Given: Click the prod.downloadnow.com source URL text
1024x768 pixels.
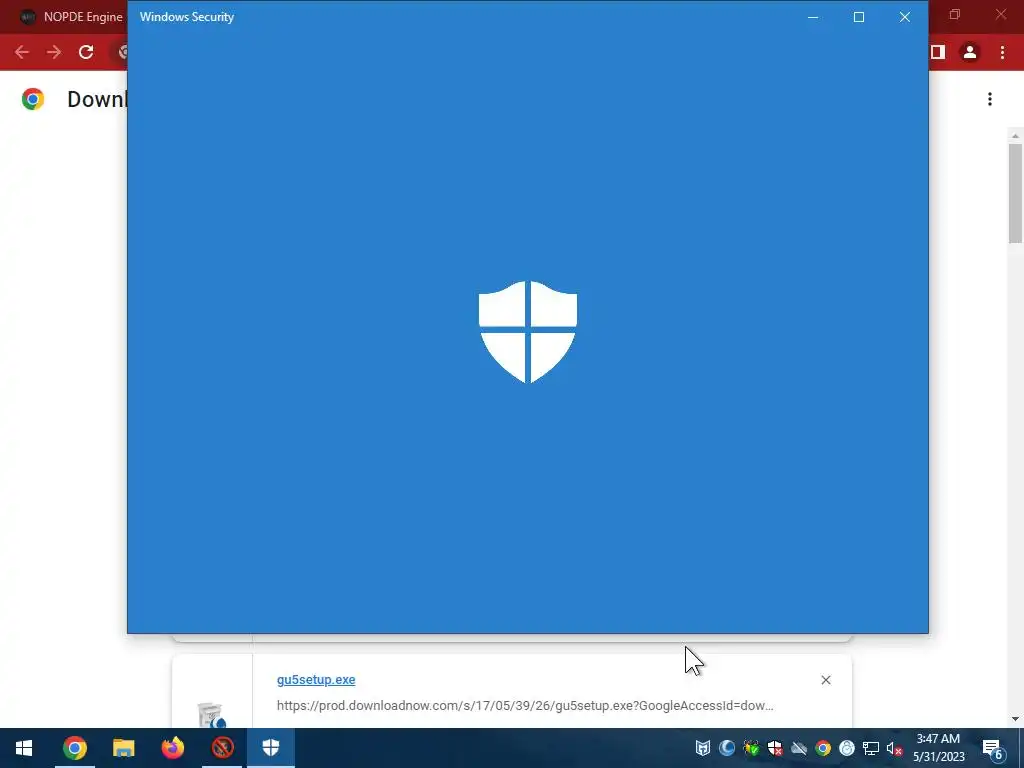Looking at the screenshot, I should pyautogui.click(x=525, y=705).
